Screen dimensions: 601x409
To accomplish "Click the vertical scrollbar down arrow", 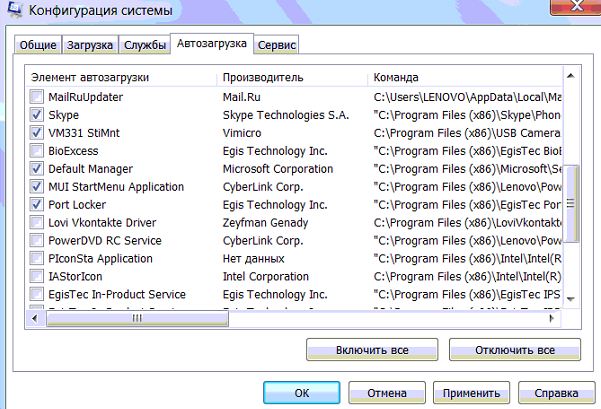I will coord(570,299).
